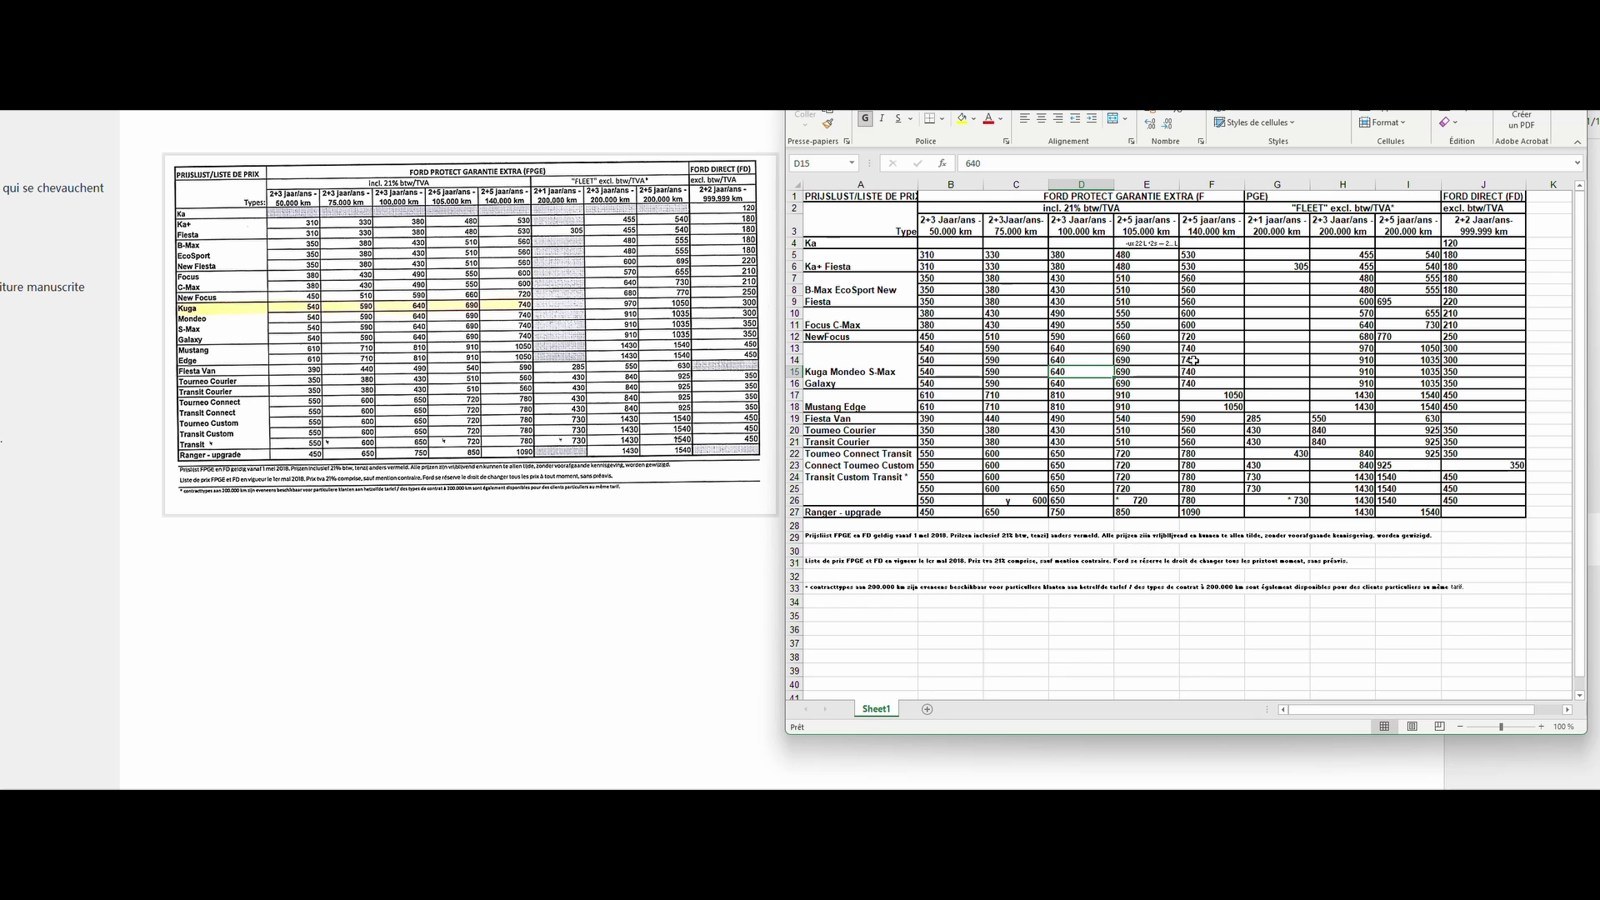Expand the formula bar with arrow
Screen dimensions: 1600x900
tap(1577, 163)
